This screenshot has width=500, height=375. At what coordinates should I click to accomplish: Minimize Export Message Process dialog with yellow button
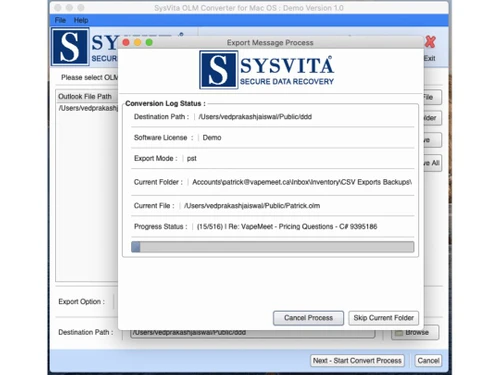[138, 43]
